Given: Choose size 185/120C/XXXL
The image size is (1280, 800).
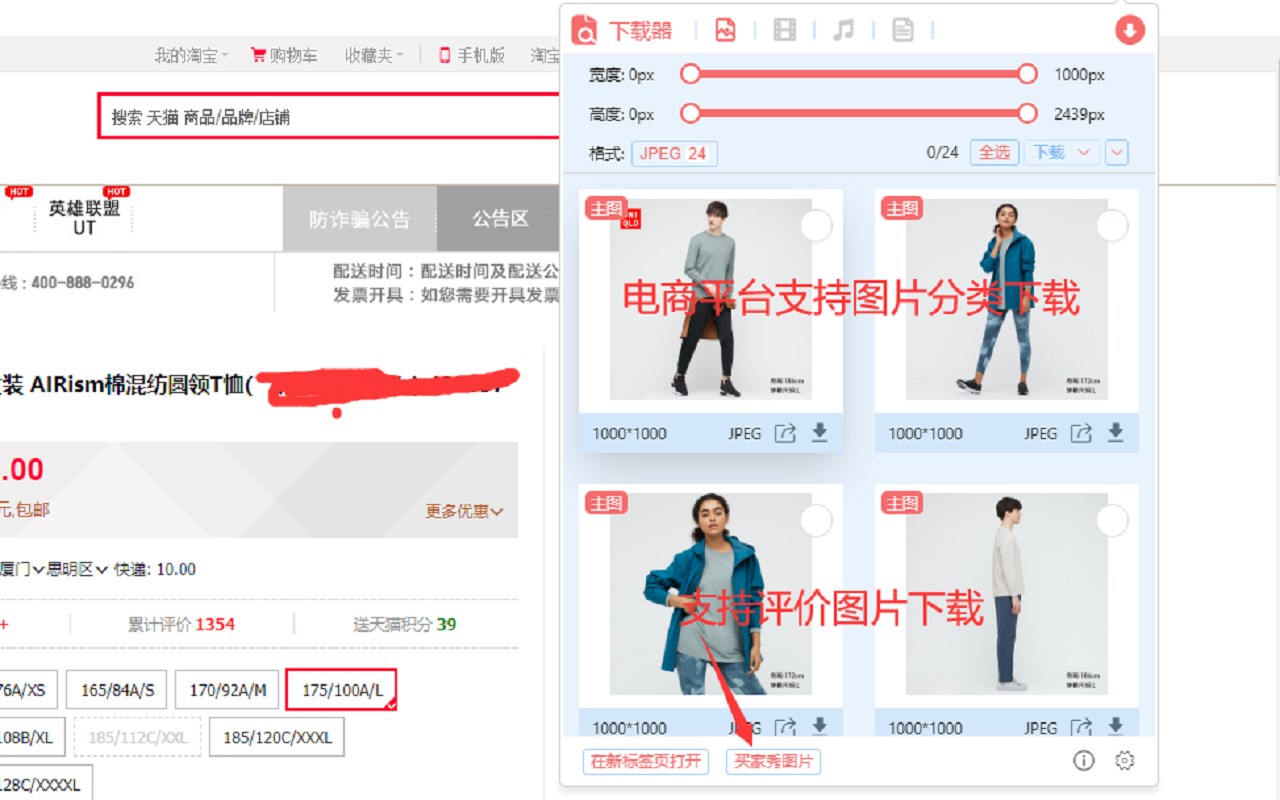Looking at the screenshot, I should (277, 737).
